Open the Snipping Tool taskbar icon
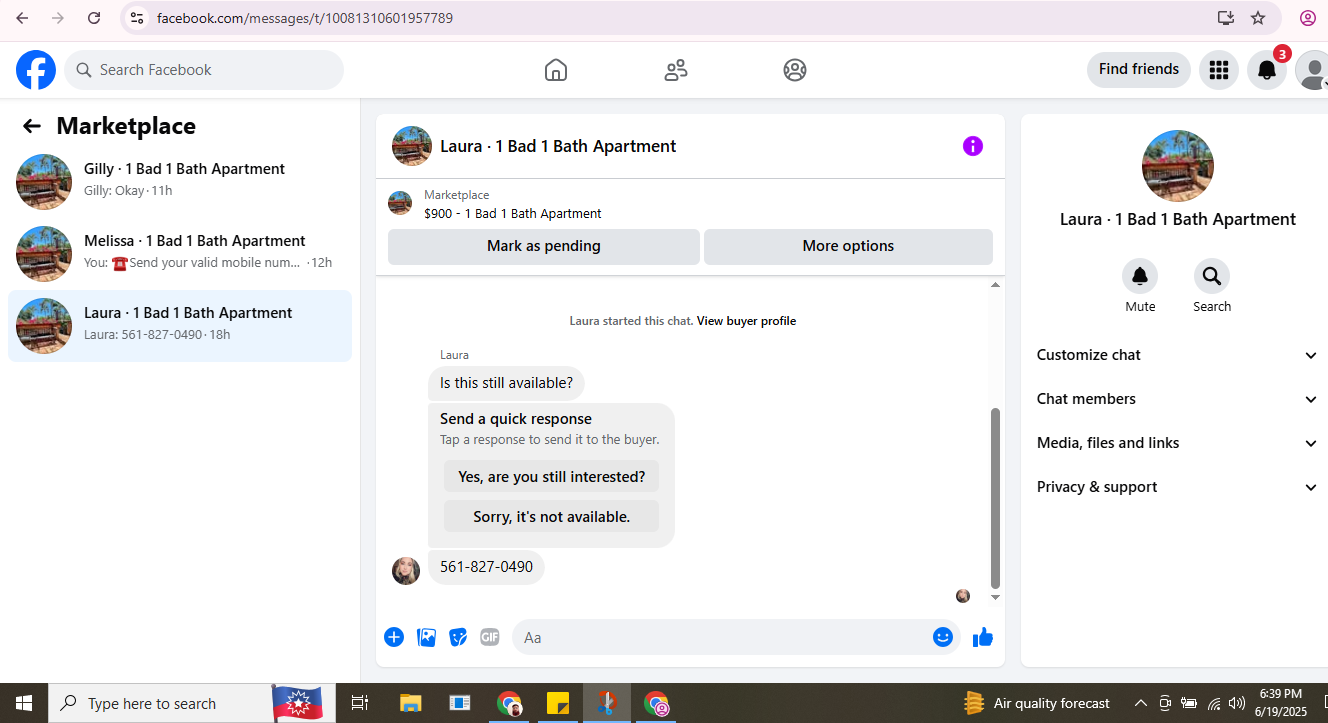This screenshot has height=723, width=1328. (607, 703)
